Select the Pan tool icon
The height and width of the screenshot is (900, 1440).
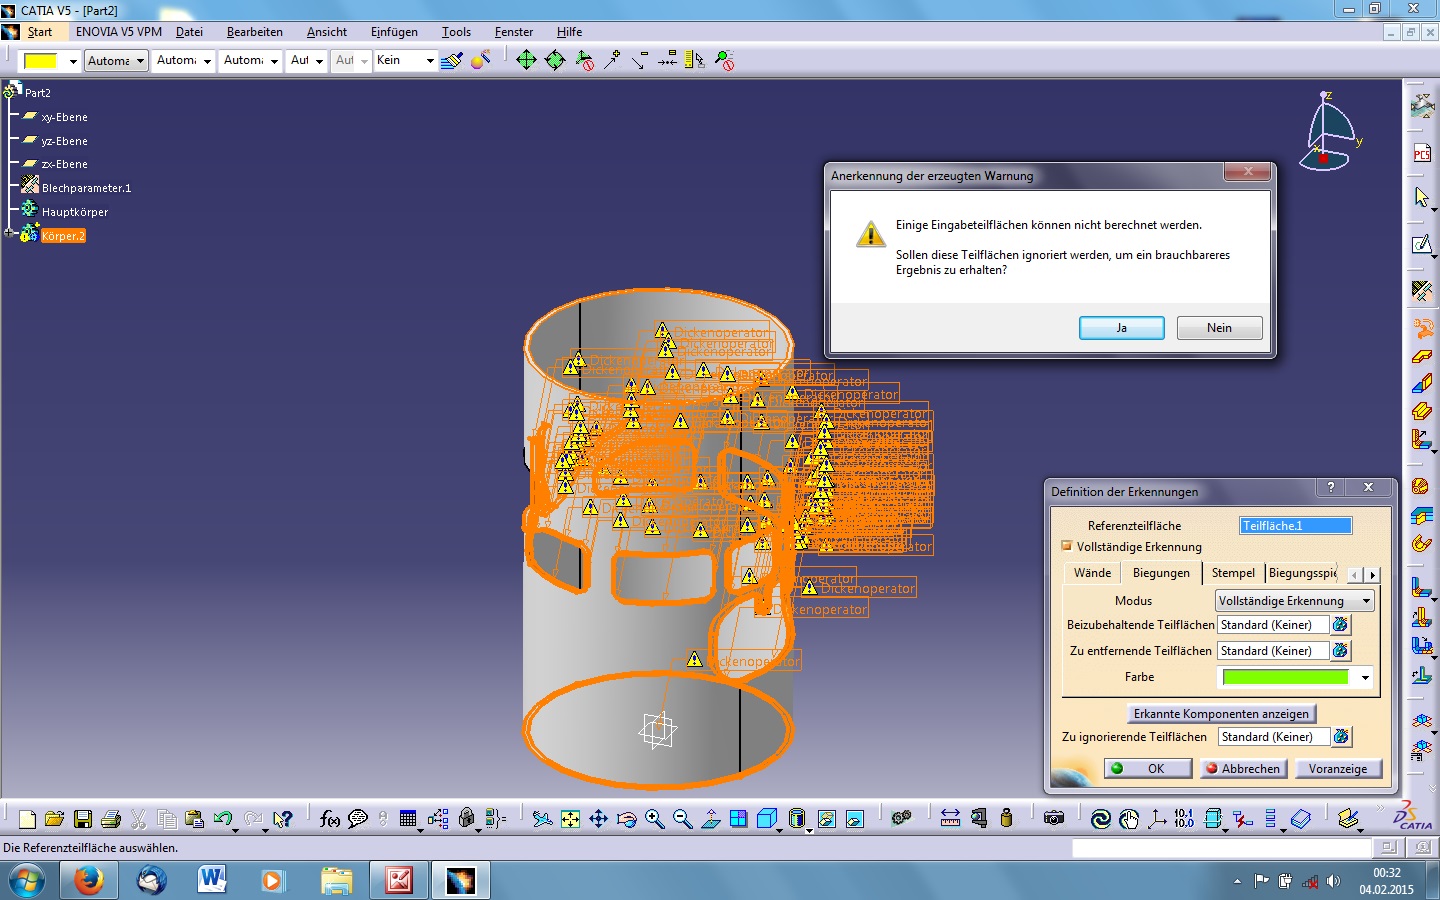pyautogui.click(x=598, y=819)
